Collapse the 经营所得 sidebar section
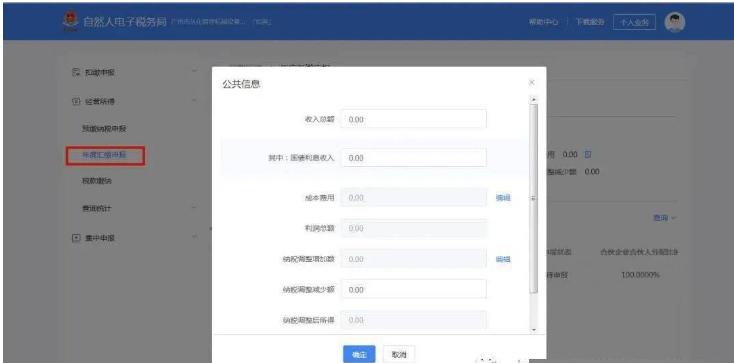Viewport: 734px width, 363px height. (195, 100)
